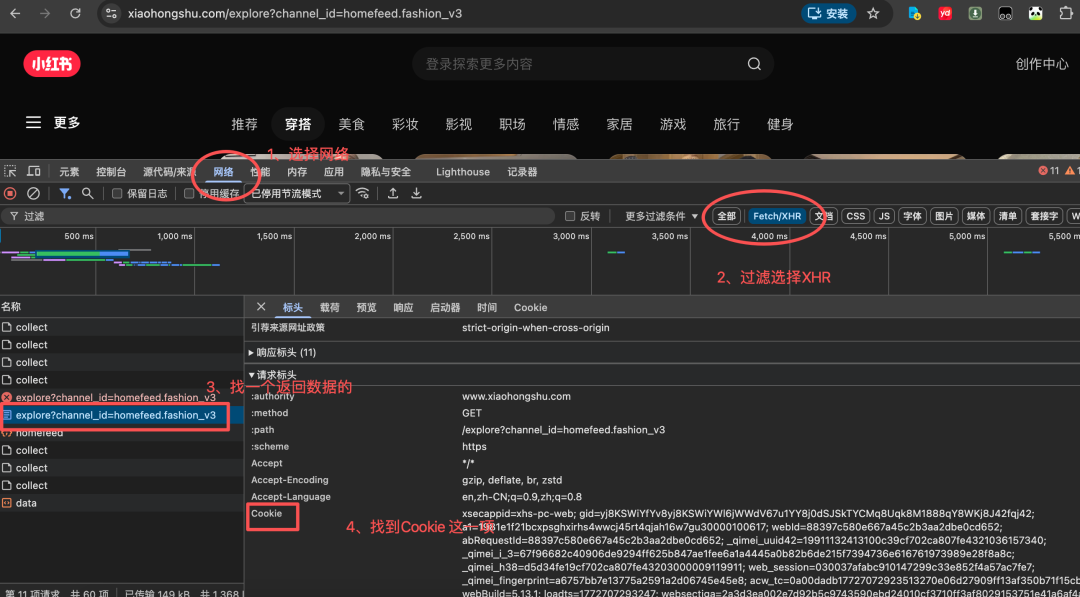Open the Cookie request tab

[530, 307]
